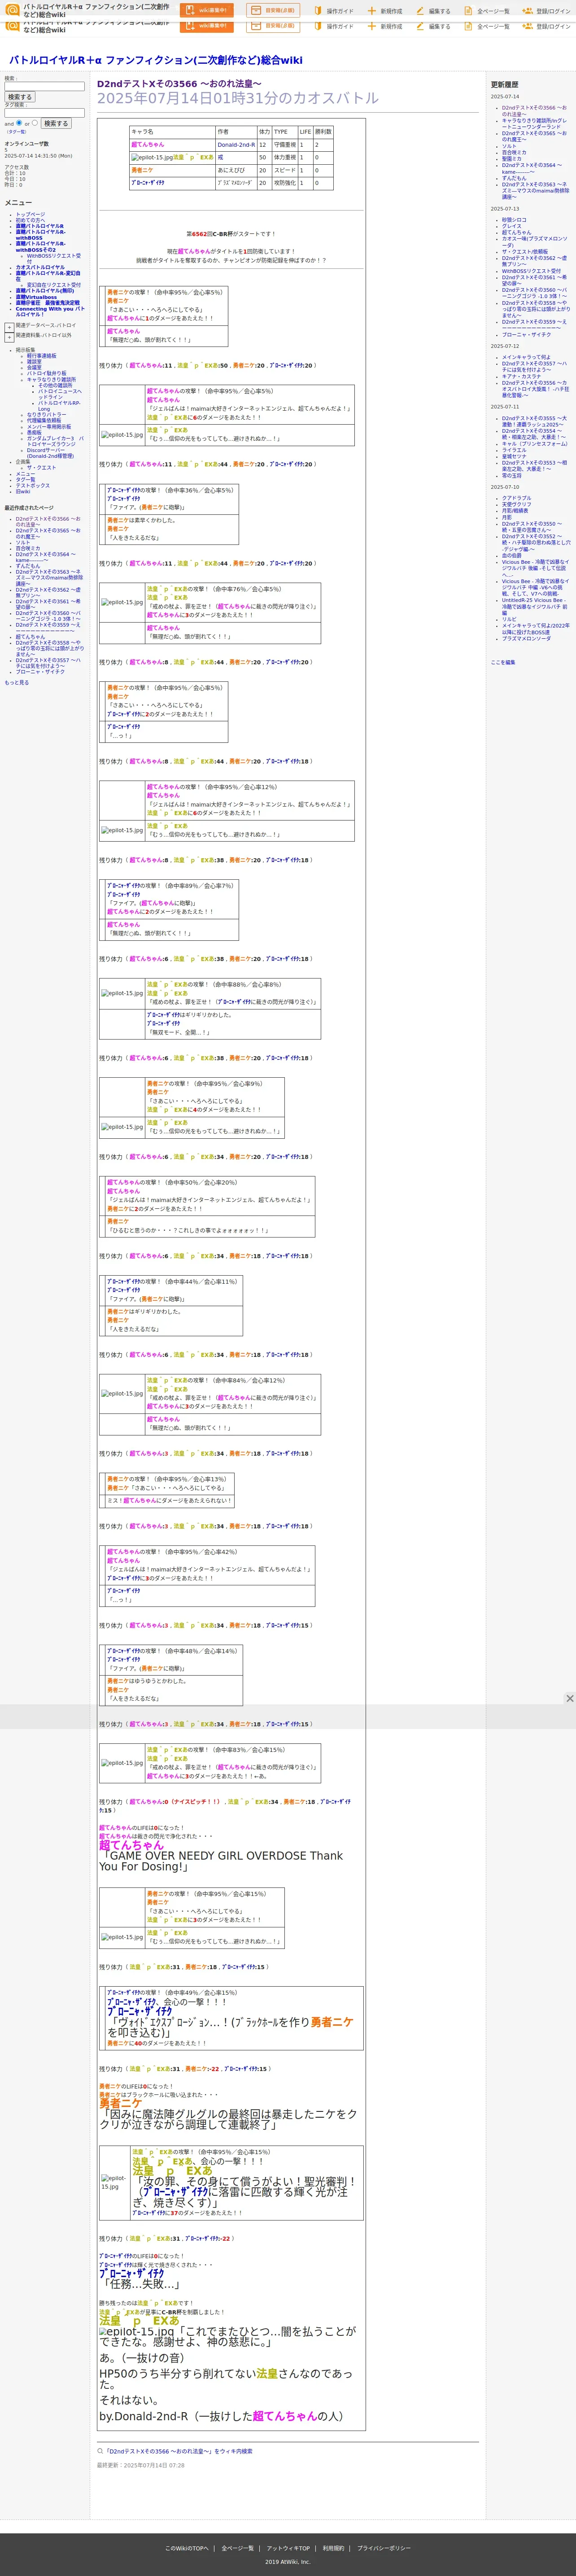576x2576 pixels.
Task: Open グレイス in 更新履歴
Action: coord(512,226)
